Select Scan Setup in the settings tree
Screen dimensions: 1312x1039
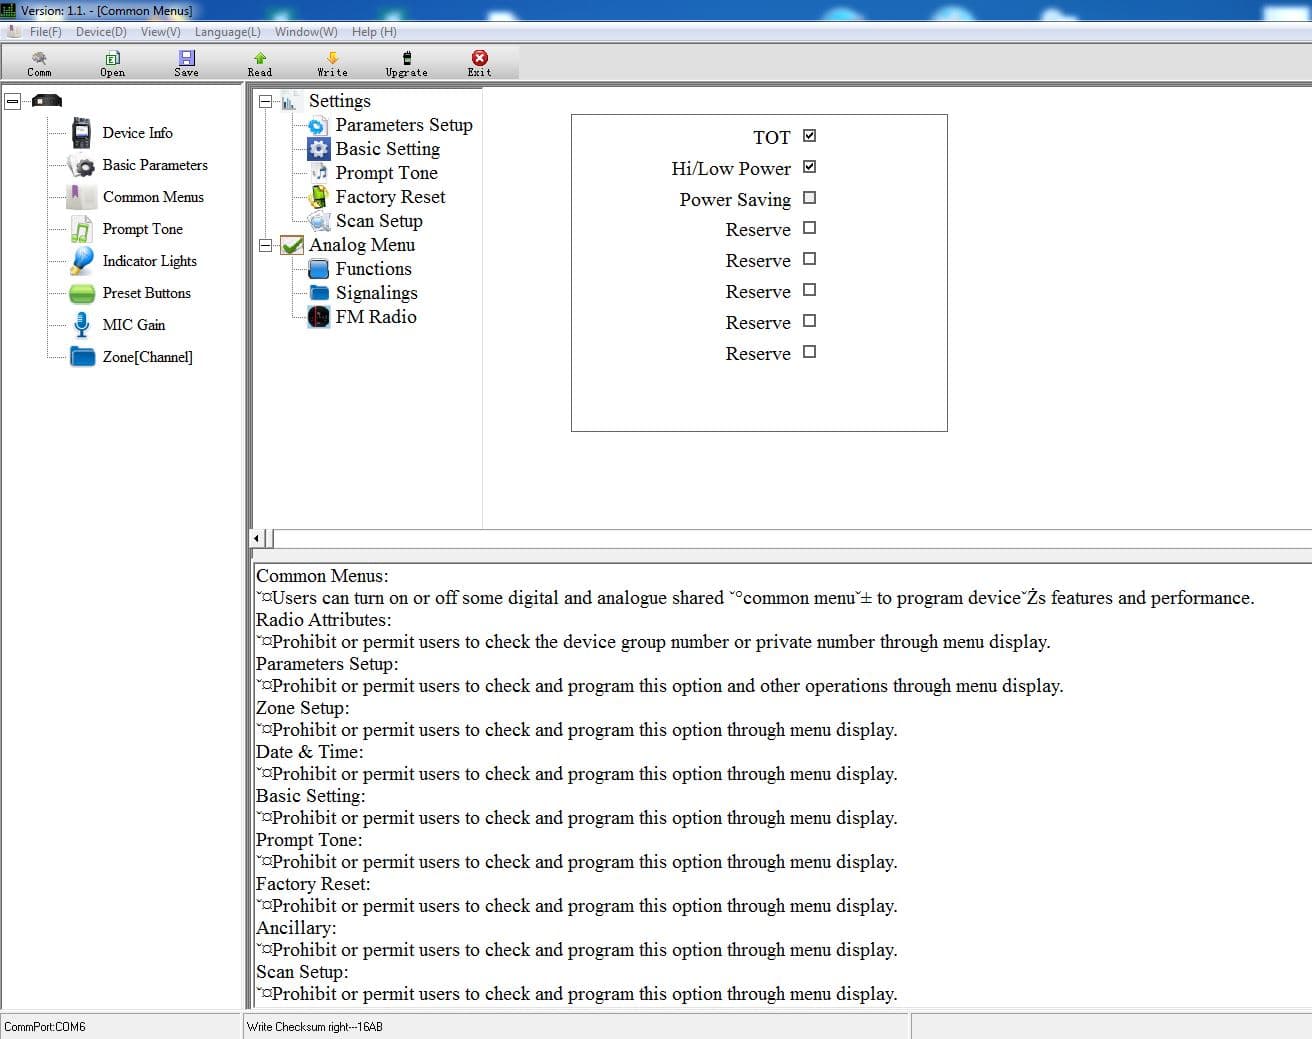tap(379, 221)
